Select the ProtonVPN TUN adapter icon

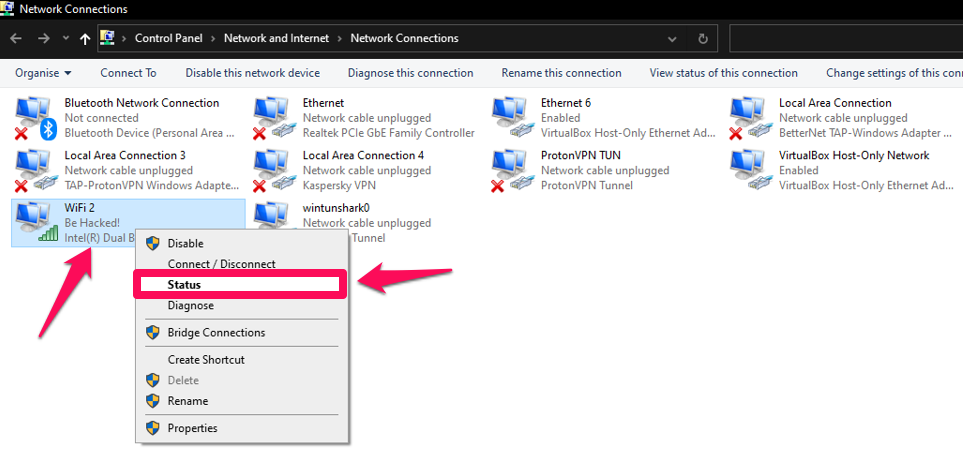(x=512, y=171)
